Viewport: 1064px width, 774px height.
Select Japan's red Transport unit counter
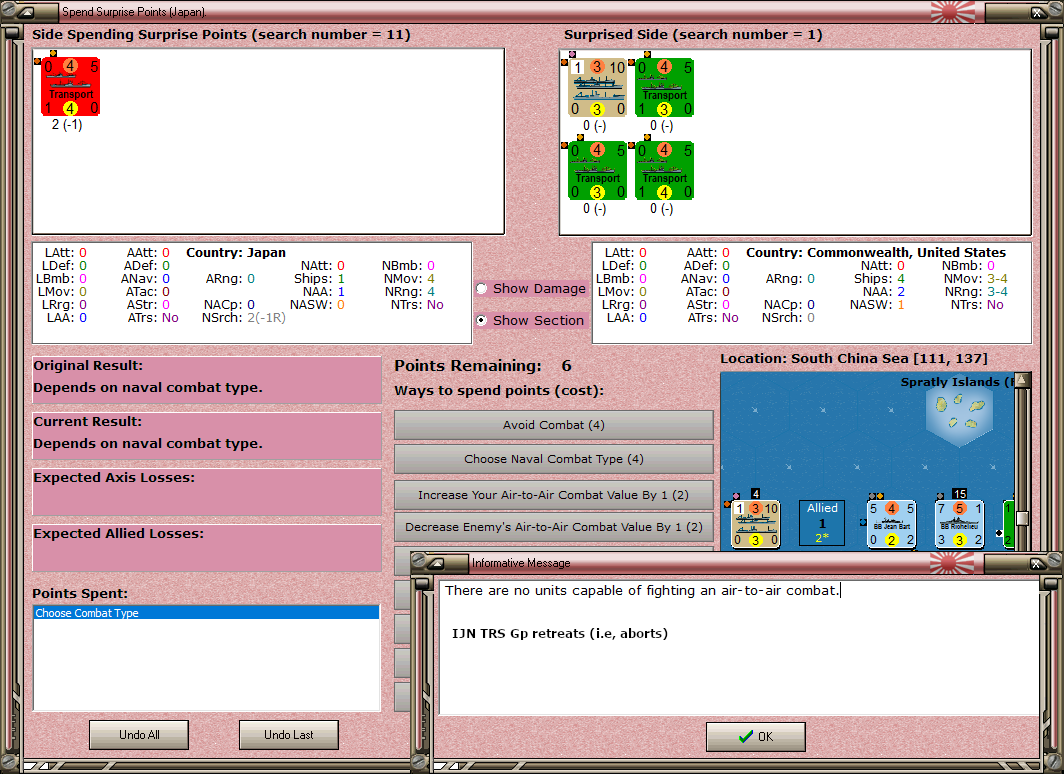pyautogui.click(x=71, y=87)
